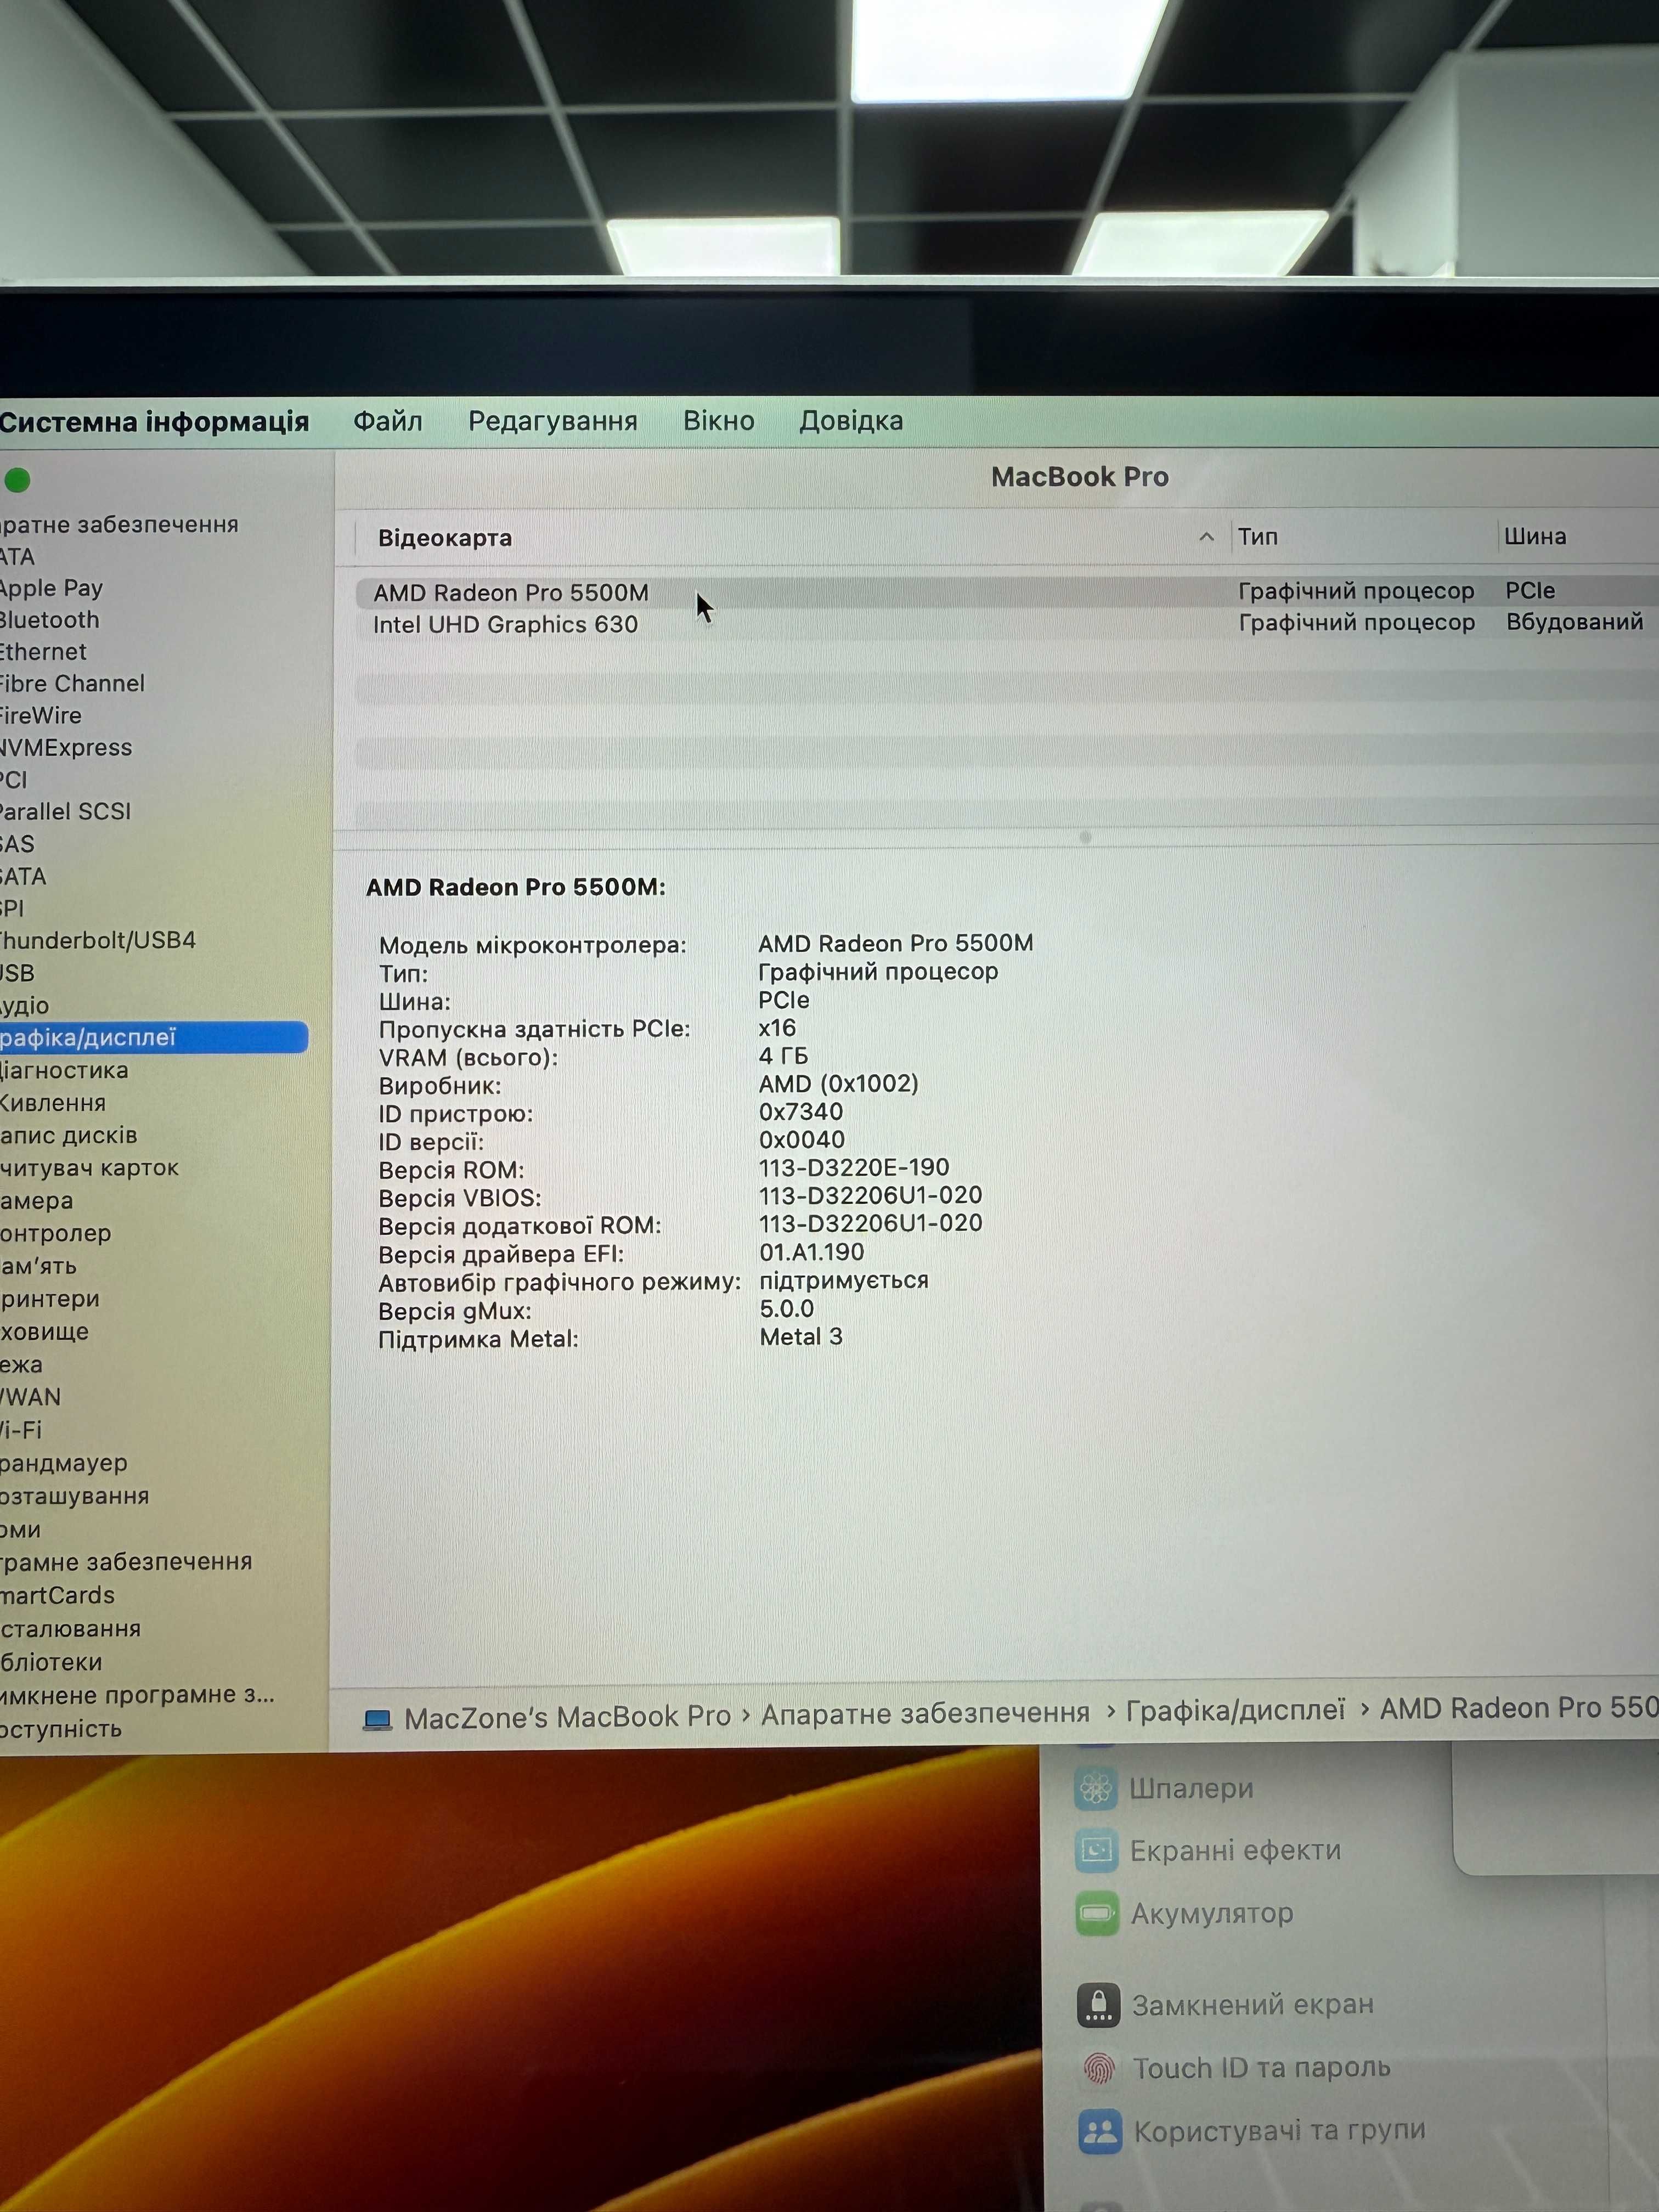Click the green zoom window button
The height and width of the screenshot is (2212, 1659).
[17, 481]
